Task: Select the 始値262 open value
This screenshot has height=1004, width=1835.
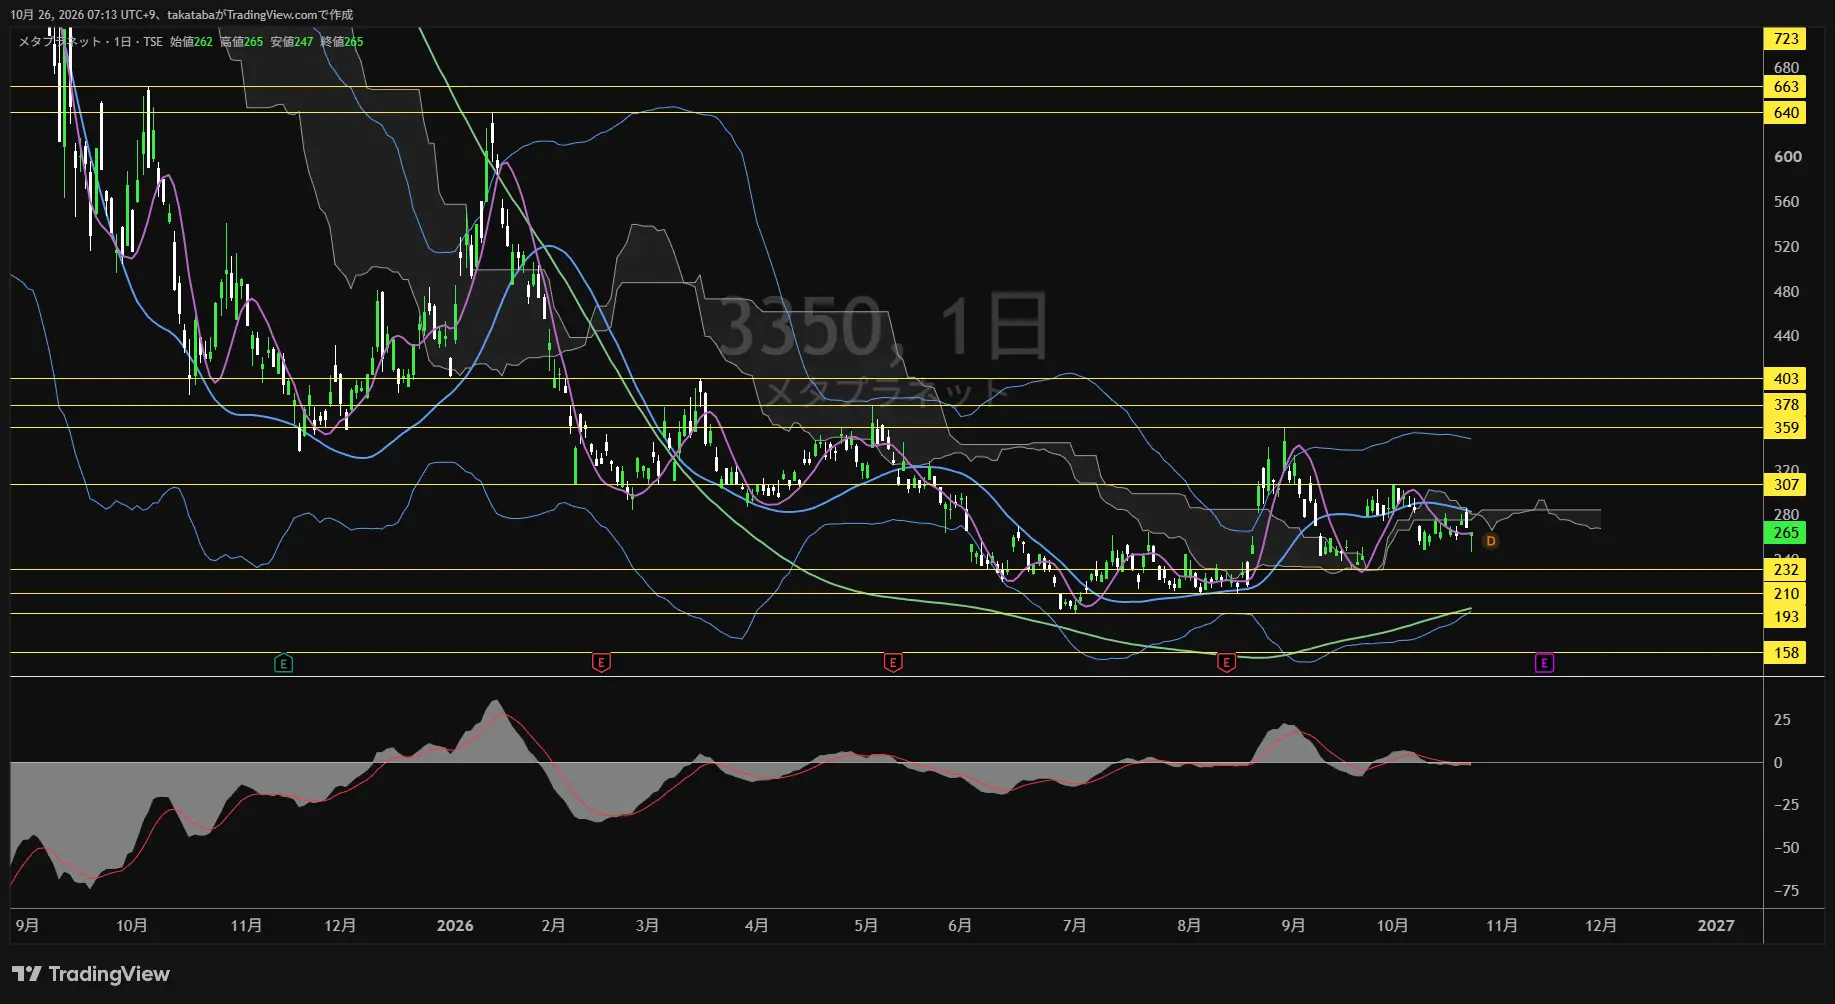Action: pos(191,42)
